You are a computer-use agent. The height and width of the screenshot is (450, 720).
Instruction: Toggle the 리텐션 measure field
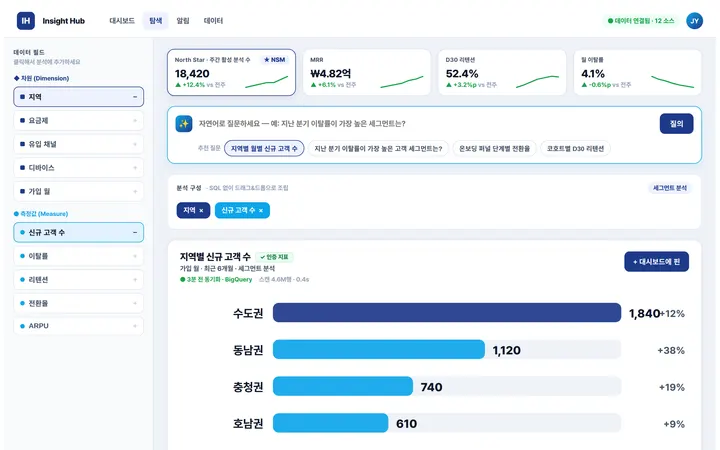coord(79,280)
